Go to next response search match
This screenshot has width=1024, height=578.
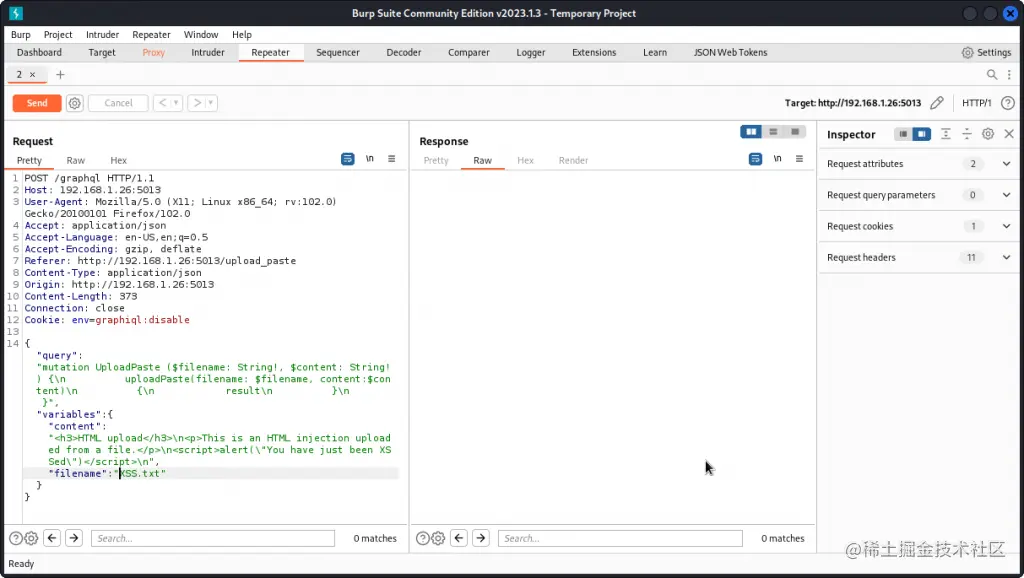point(481,538)
